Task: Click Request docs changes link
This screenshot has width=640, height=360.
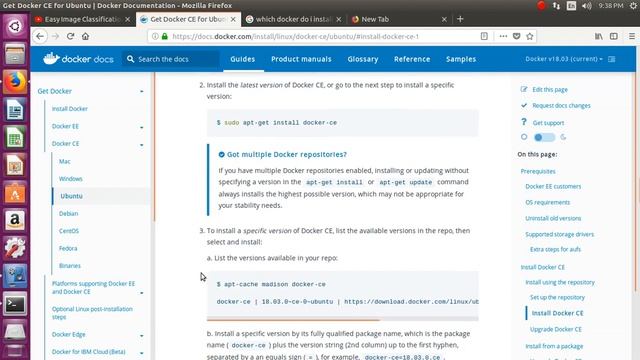Action: (561, 105)
